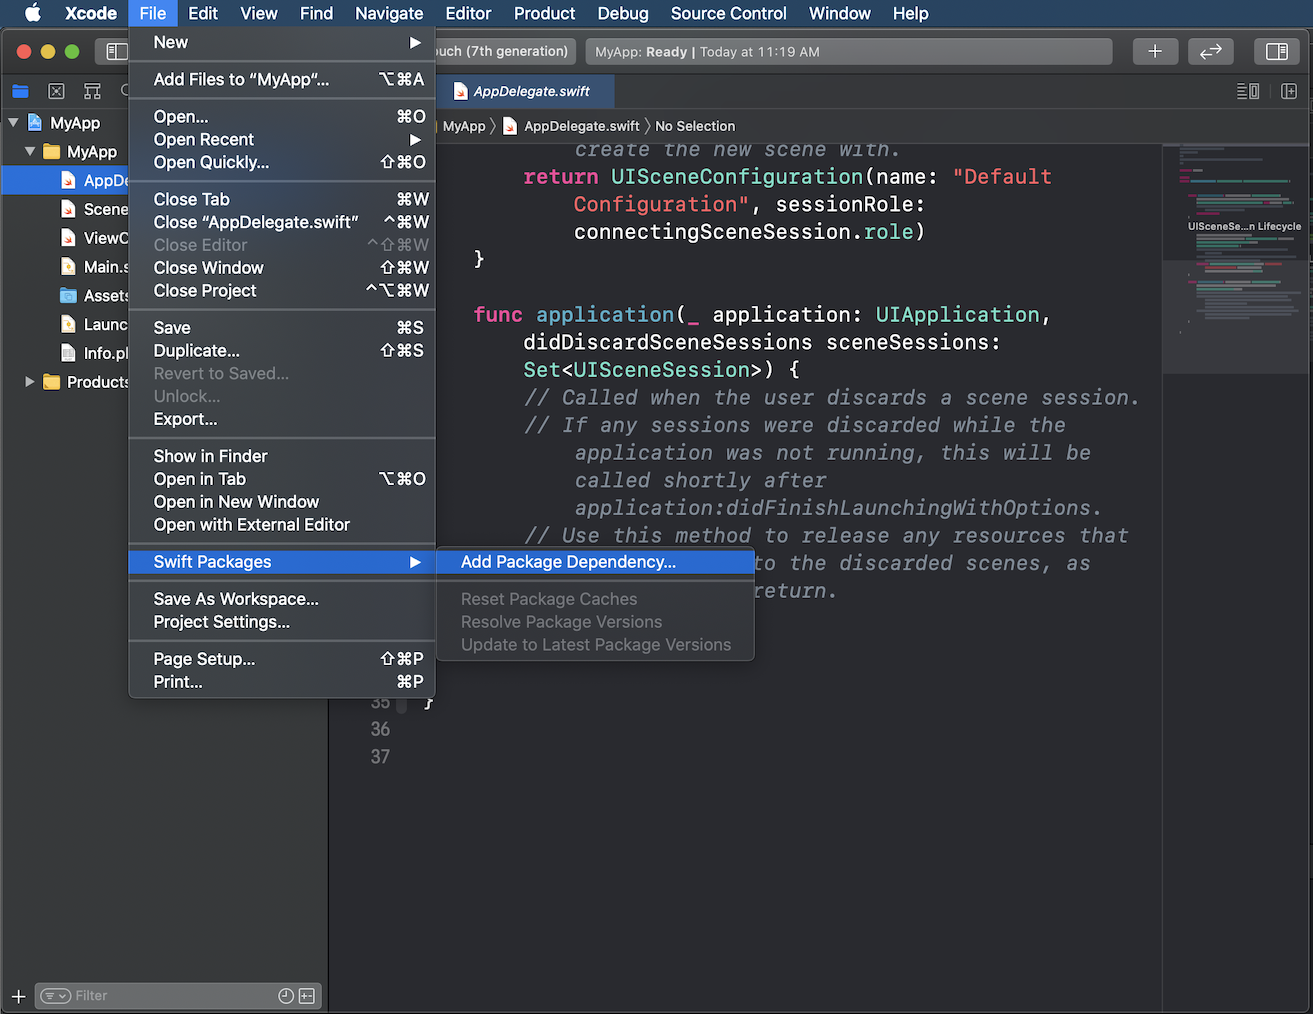
Task: Choose Open with External Editor
Action: 282,525
